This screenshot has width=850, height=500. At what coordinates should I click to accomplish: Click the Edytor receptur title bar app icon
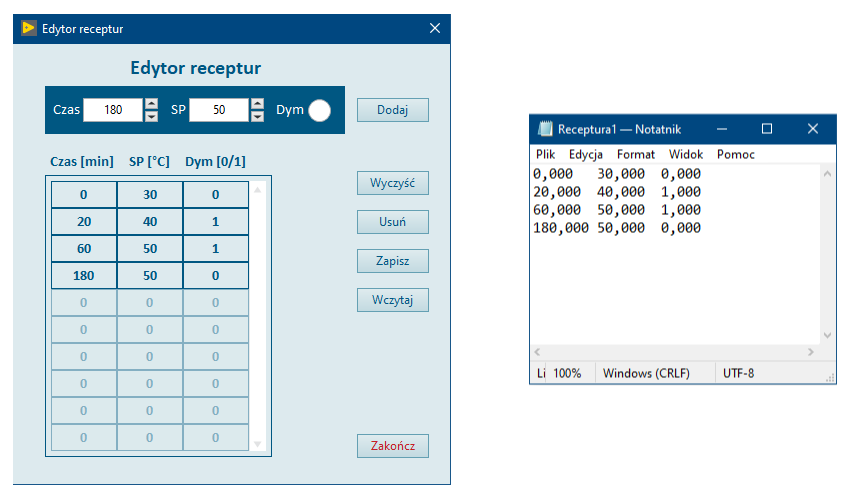[x=29, y=29]
